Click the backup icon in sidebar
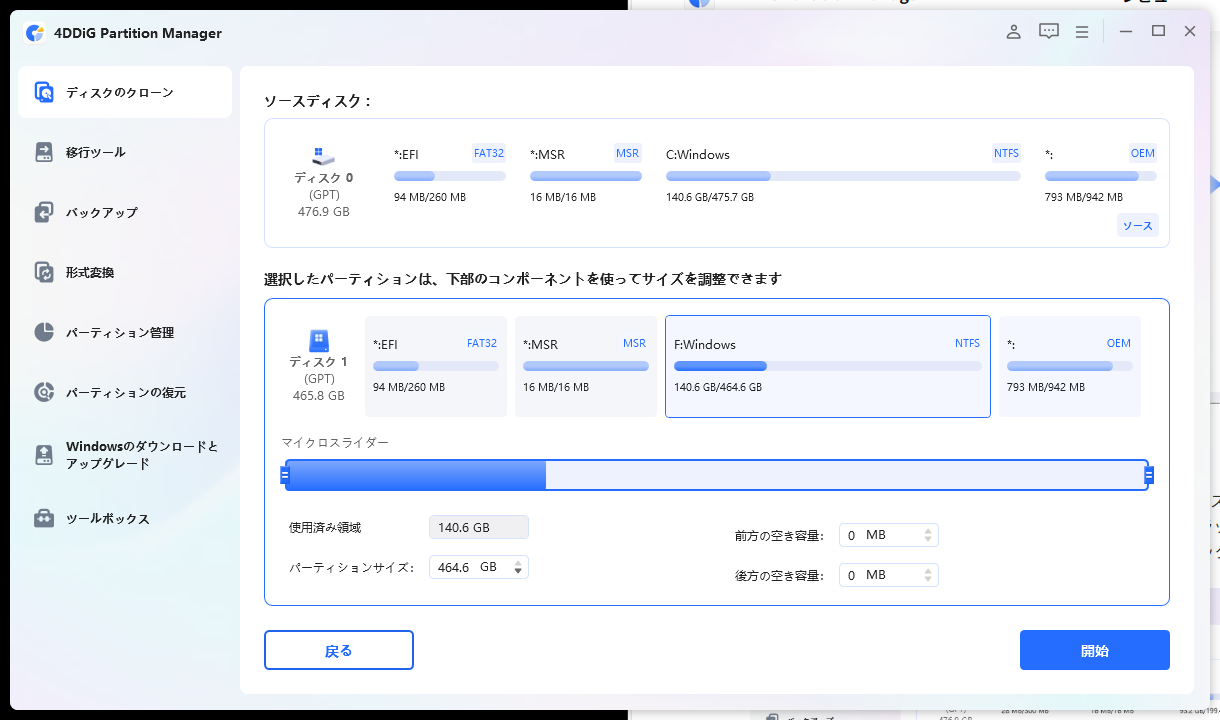Screen dimensions: 1220x720 pyautogui.click(x=44, y=212)
